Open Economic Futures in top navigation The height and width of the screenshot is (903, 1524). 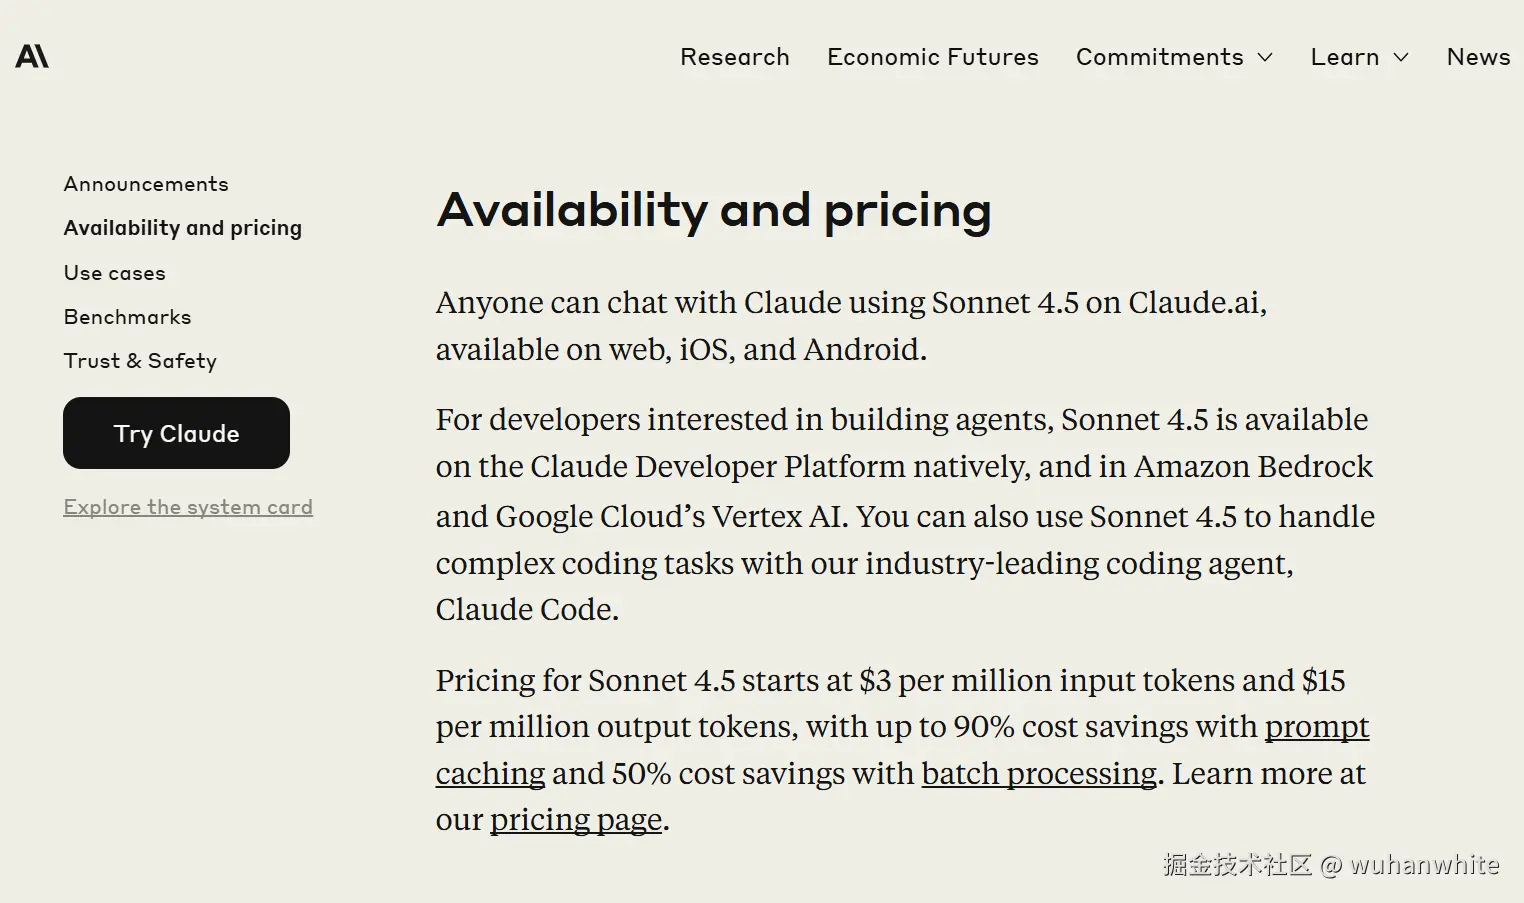pos(932,57)
